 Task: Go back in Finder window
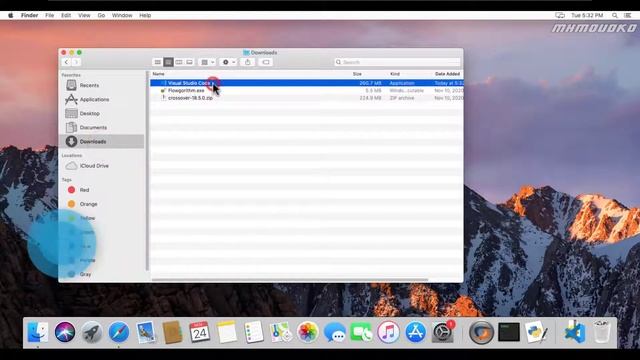click(66, 62)
